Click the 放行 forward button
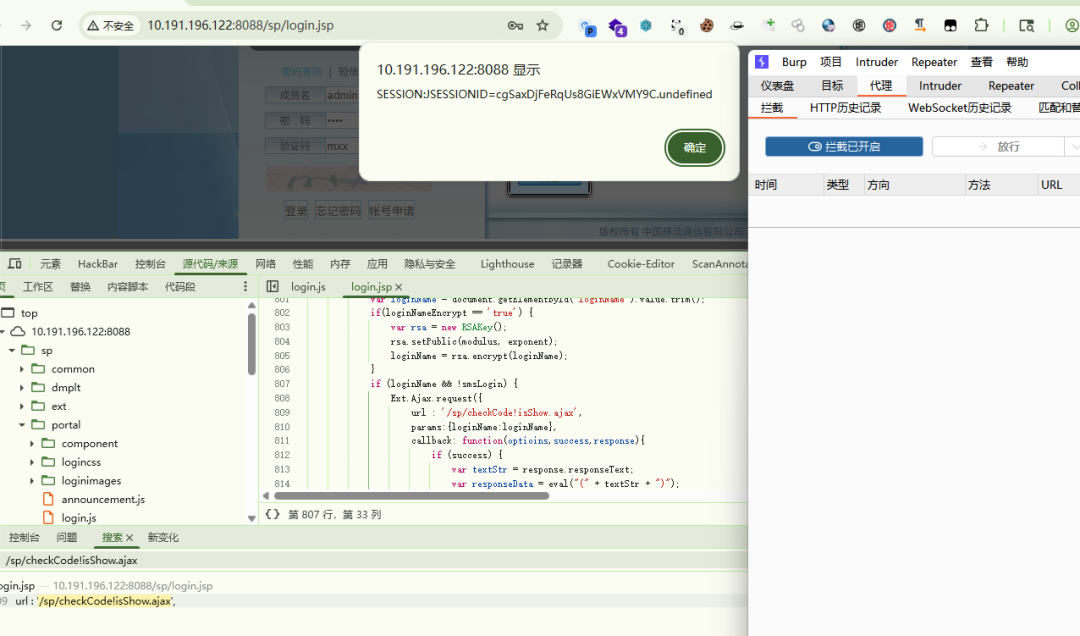Screen dimensions: 1080x636 point(998,147)
